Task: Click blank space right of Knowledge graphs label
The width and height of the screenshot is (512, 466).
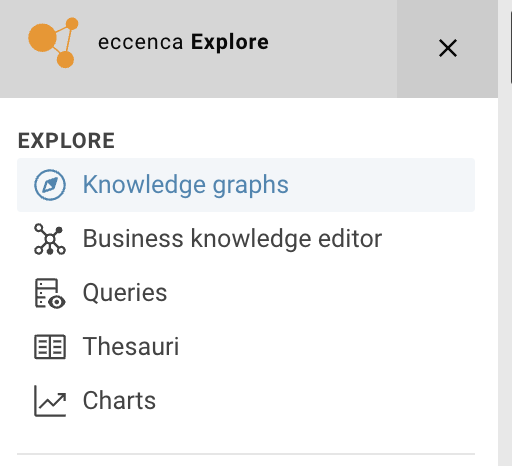Action: coord(380,185)
